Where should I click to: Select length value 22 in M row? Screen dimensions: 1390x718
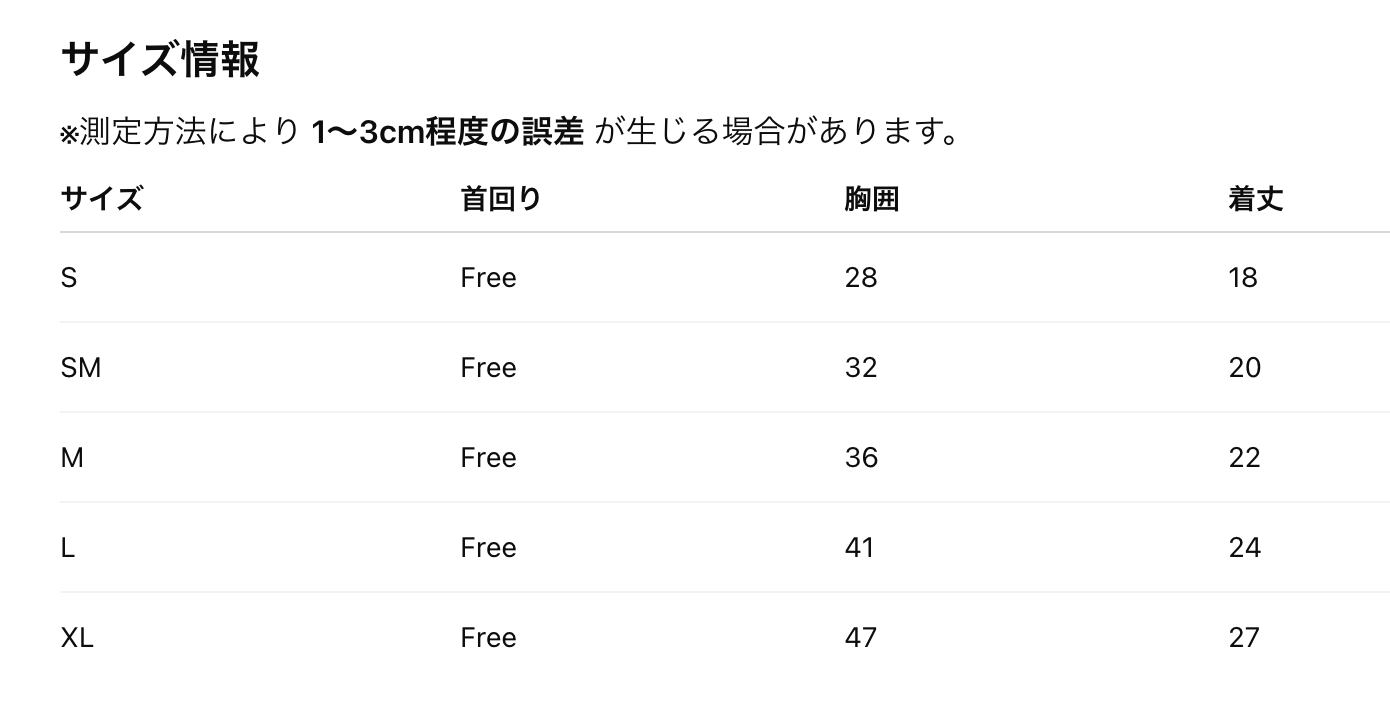coord(1245,458)
